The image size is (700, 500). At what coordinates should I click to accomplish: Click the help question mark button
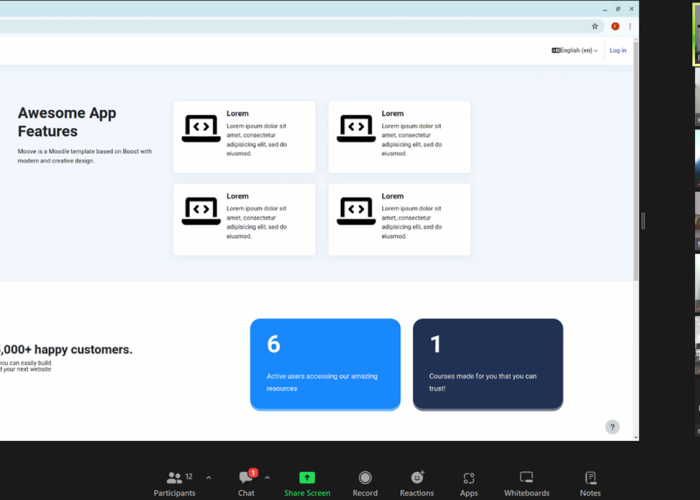click(x=613, y=427)
